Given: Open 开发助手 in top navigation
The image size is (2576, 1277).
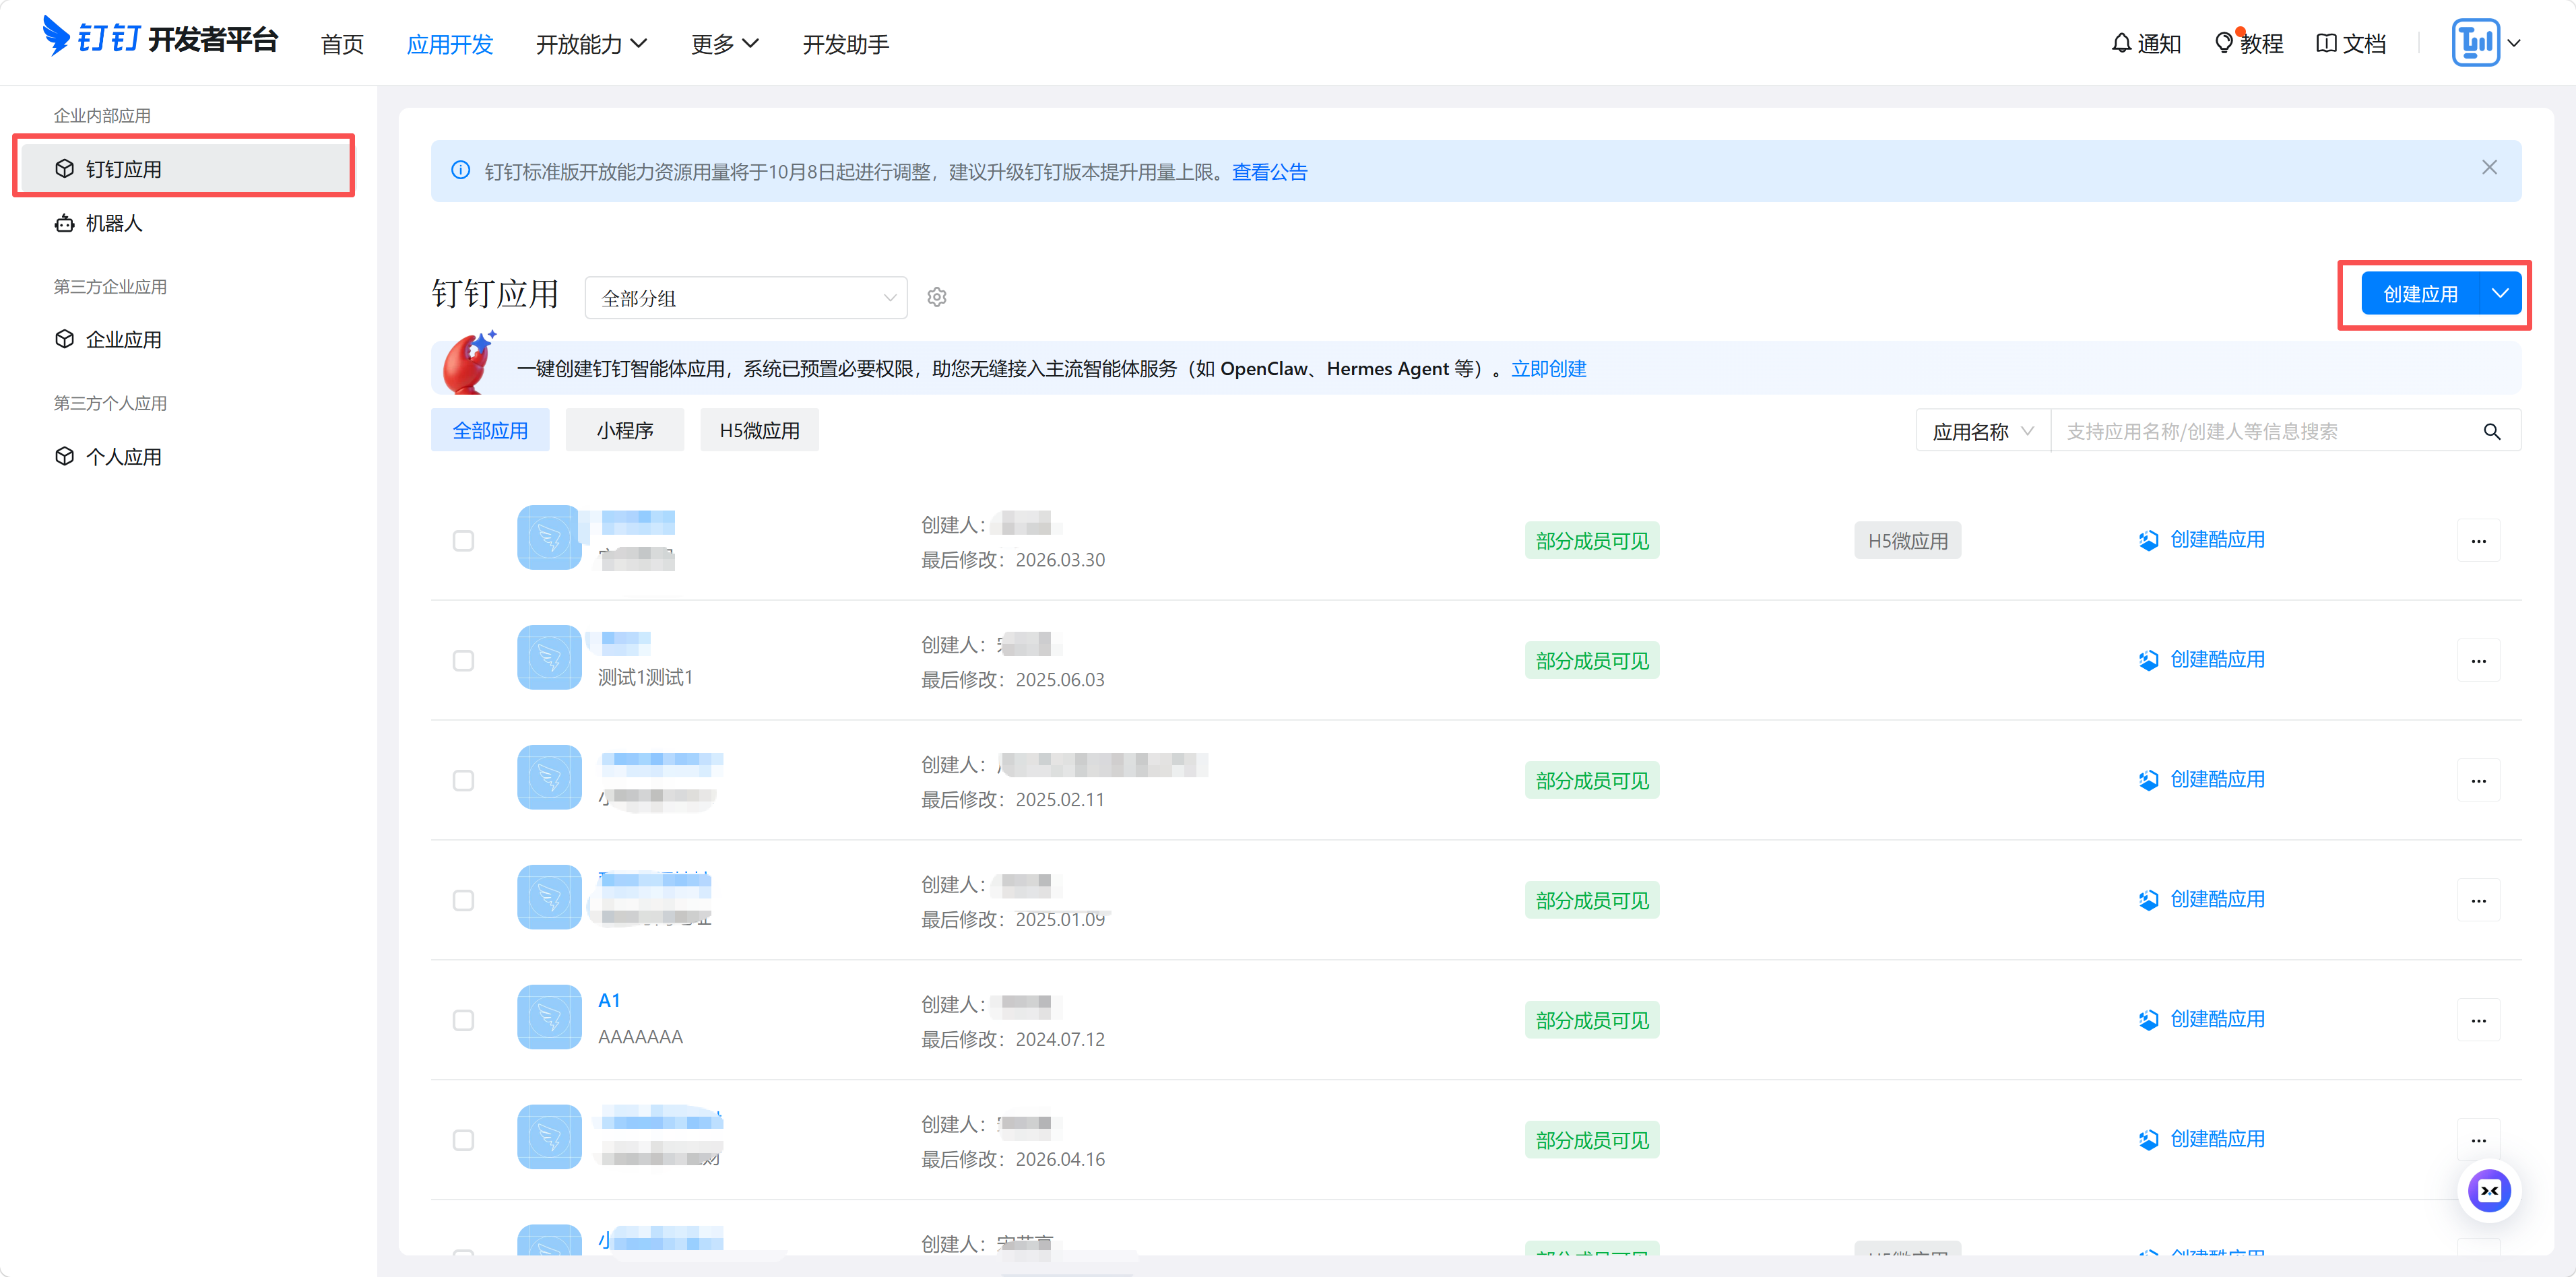Looking at the screenshot, I should click(x=846, y=44).
